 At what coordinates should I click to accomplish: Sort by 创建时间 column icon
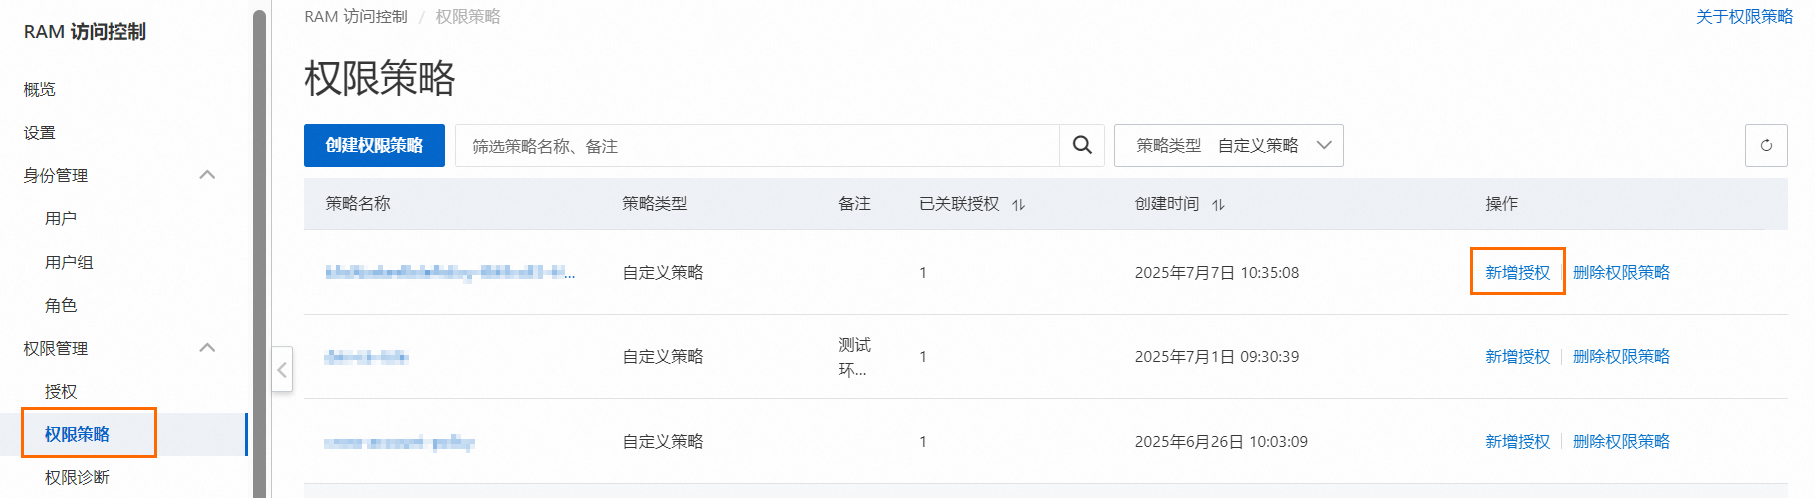point(1218,204)
